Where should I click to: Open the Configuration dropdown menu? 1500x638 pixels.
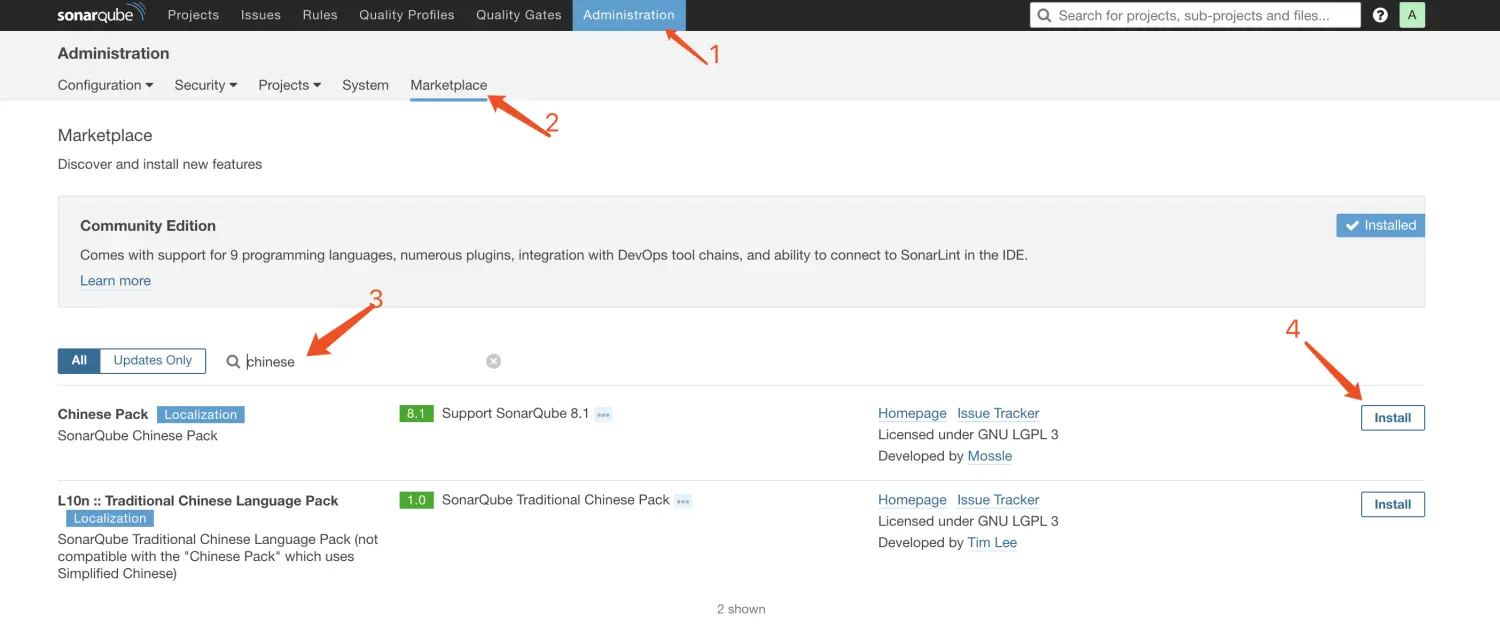[104, 85]
